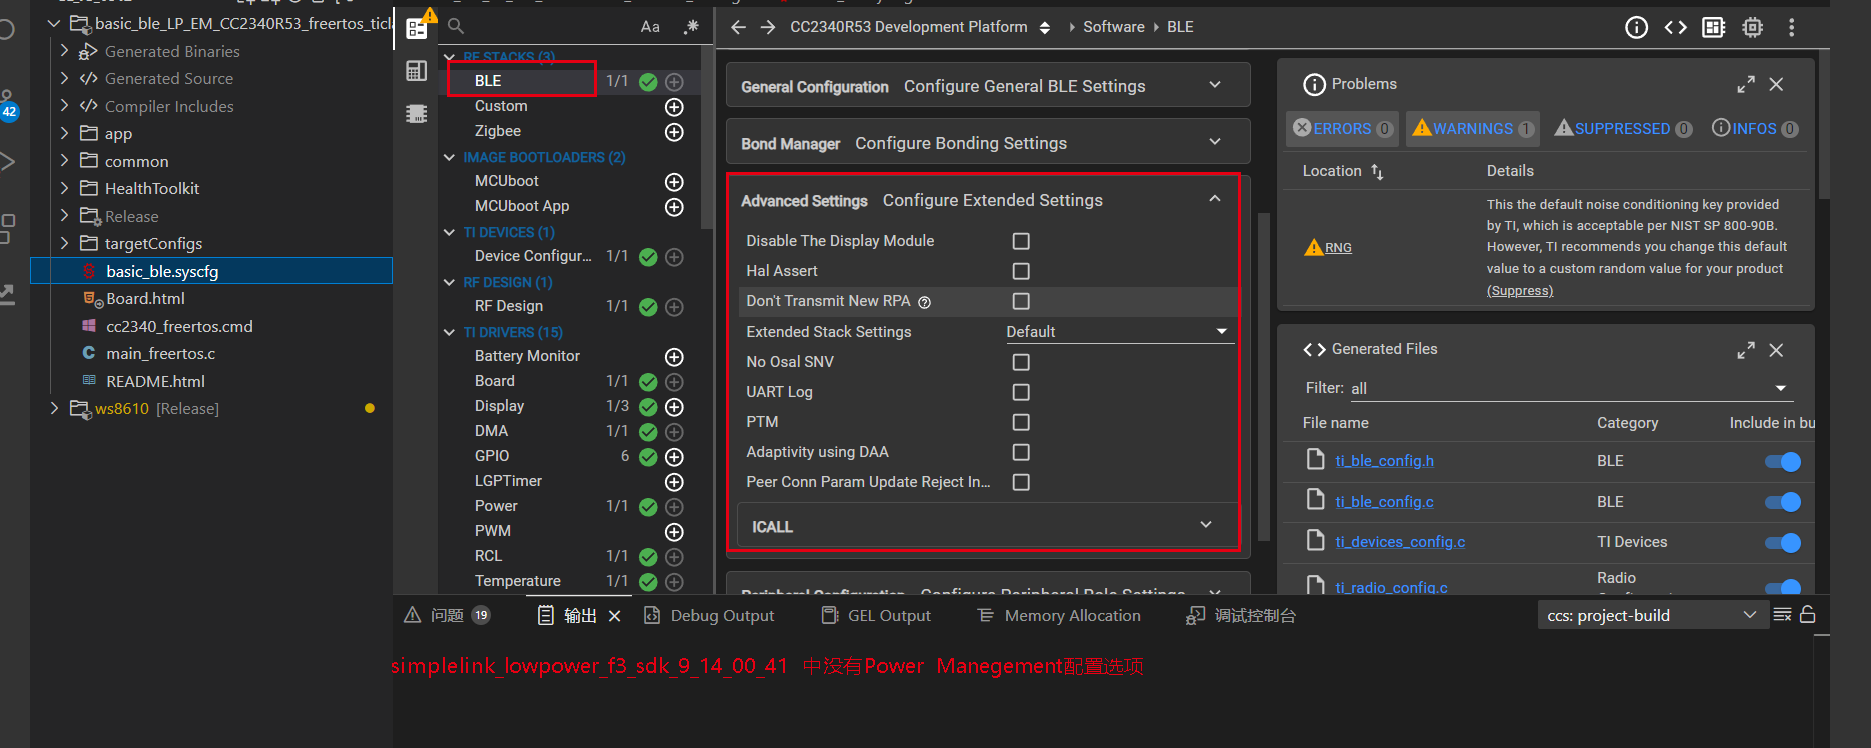Expand the Generated Files panel

tap(1746, 350)
